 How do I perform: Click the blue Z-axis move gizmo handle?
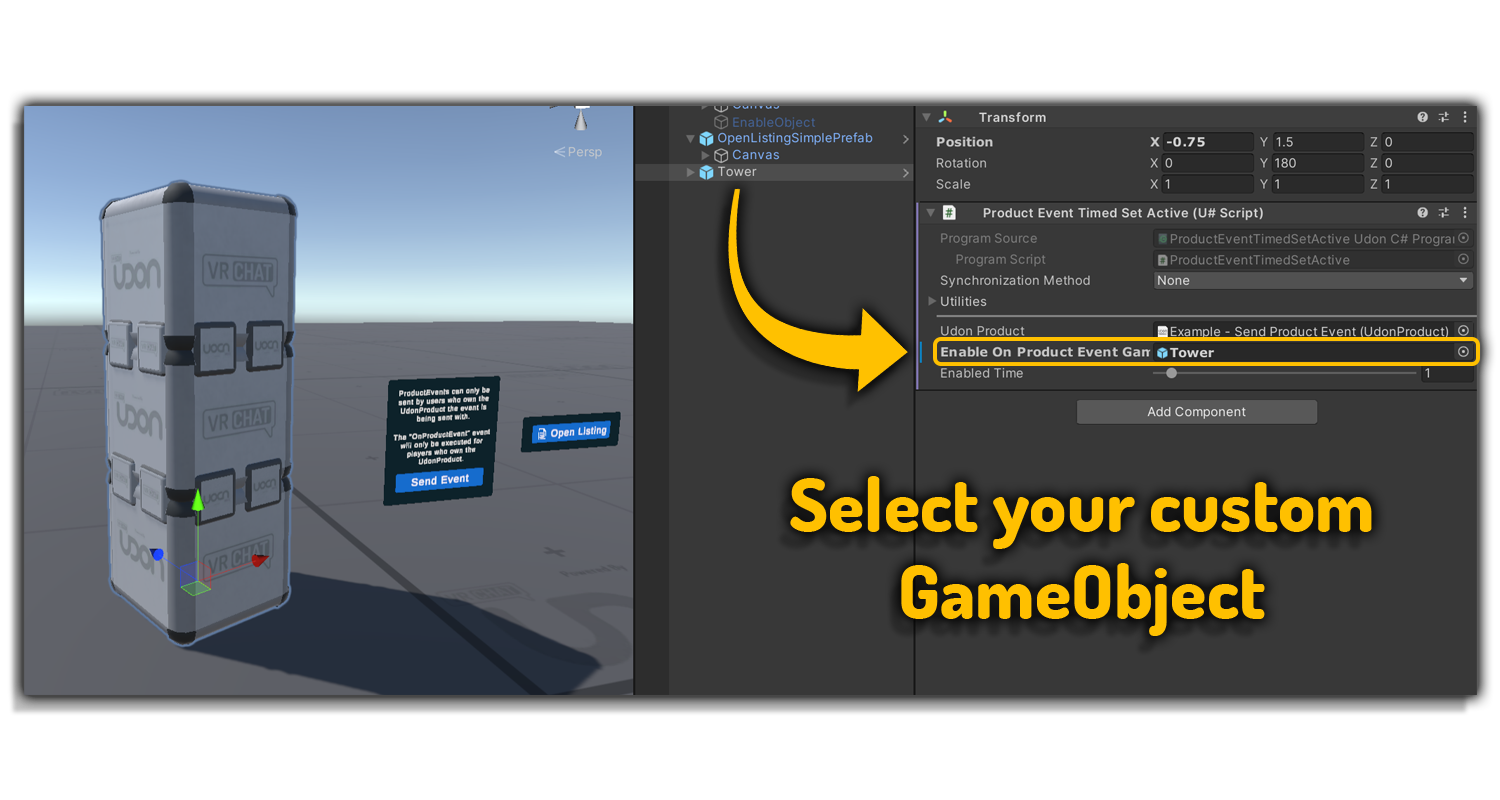156,554
